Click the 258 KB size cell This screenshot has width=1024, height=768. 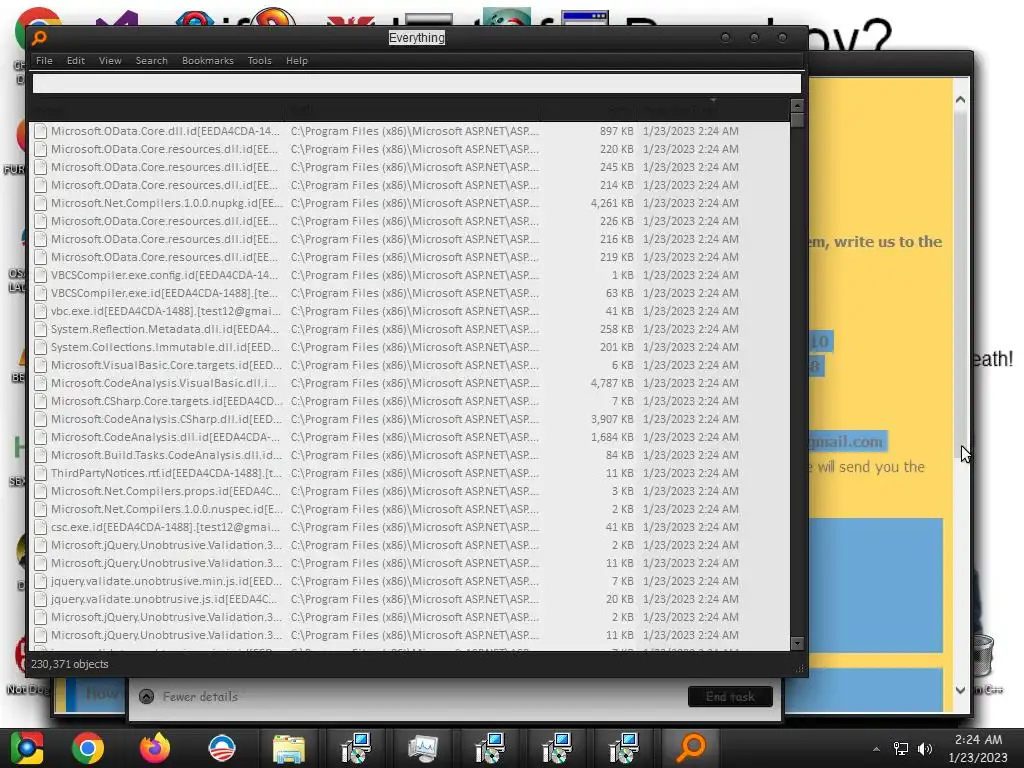click(x=616, y=329)
